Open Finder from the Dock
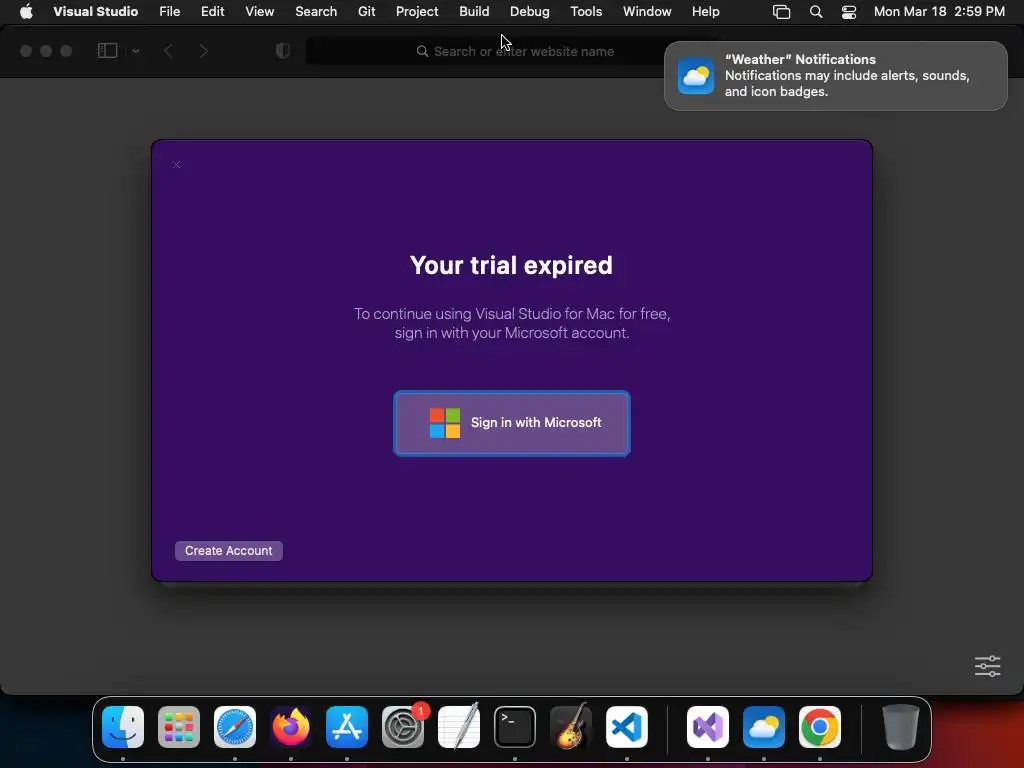 coord(123,727)
